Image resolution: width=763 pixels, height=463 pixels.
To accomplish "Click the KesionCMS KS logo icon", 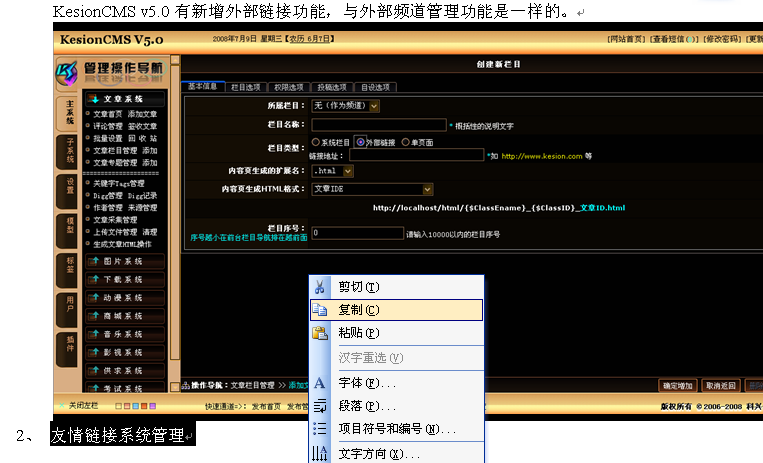I will pos(67,73).
